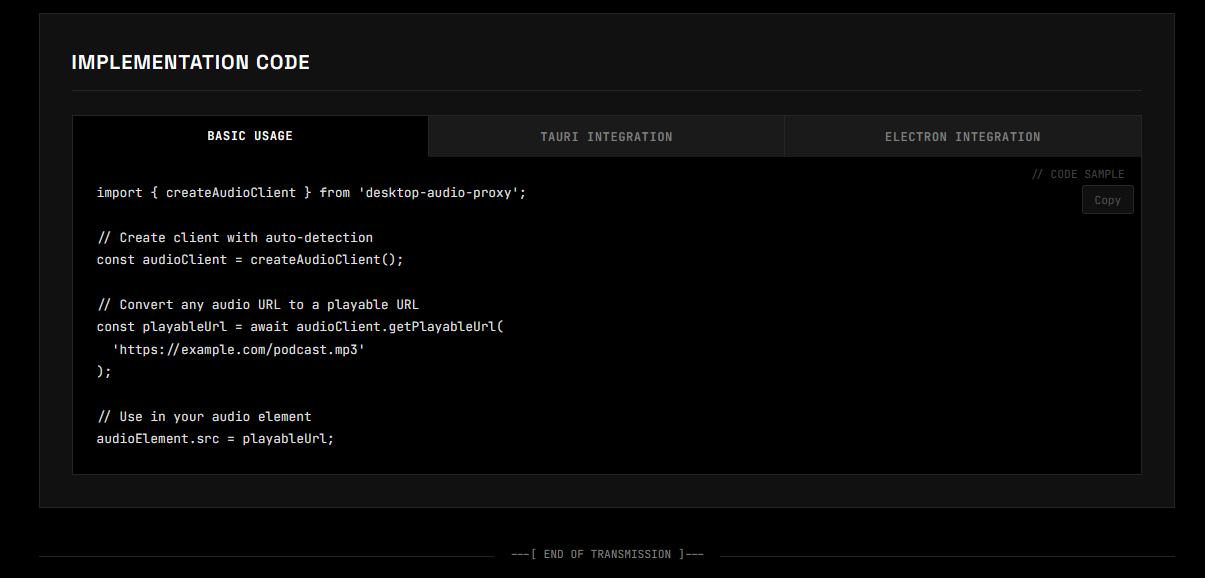Select the Basic Usage tab
This screenshot has width=1205, height=578.
(250, 135)
